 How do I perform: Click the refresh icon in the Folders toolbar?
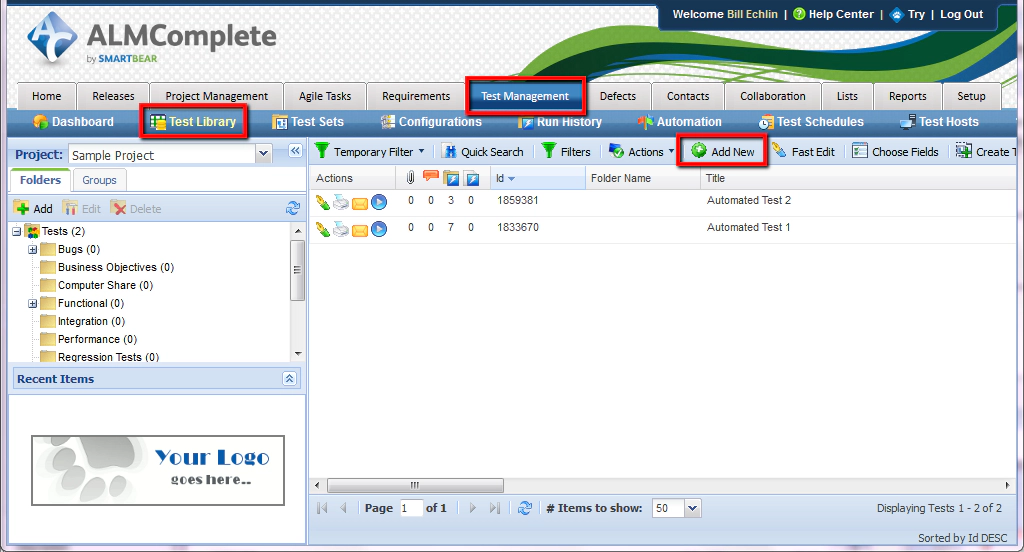(293, 208)
